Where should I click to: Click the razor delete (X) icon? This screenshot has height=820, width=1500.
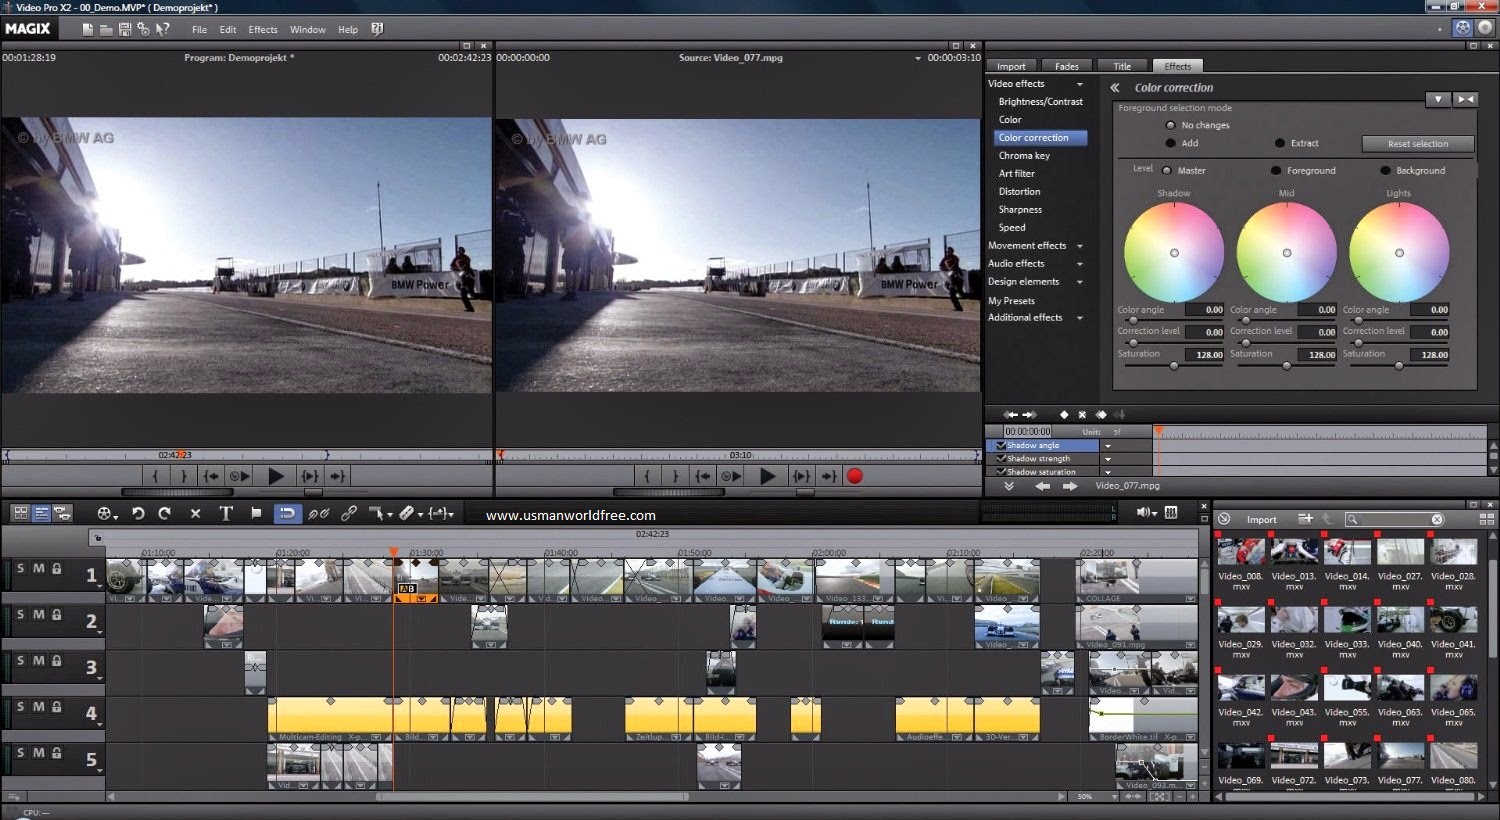pyautogui.click(x=196, y=513)
